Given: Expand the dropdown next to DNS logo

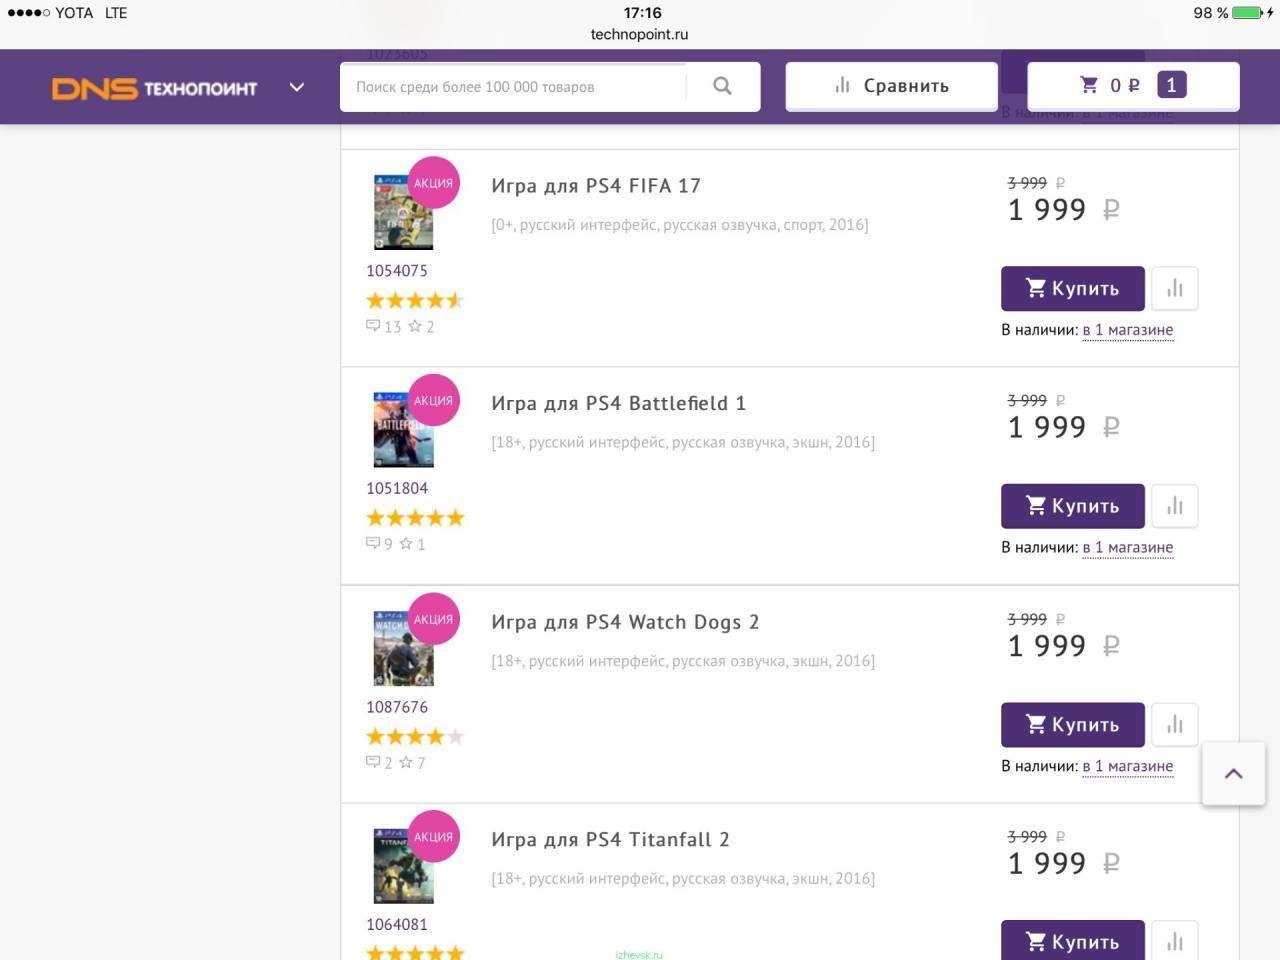Looking at the screenshot, I should [297, 87].
